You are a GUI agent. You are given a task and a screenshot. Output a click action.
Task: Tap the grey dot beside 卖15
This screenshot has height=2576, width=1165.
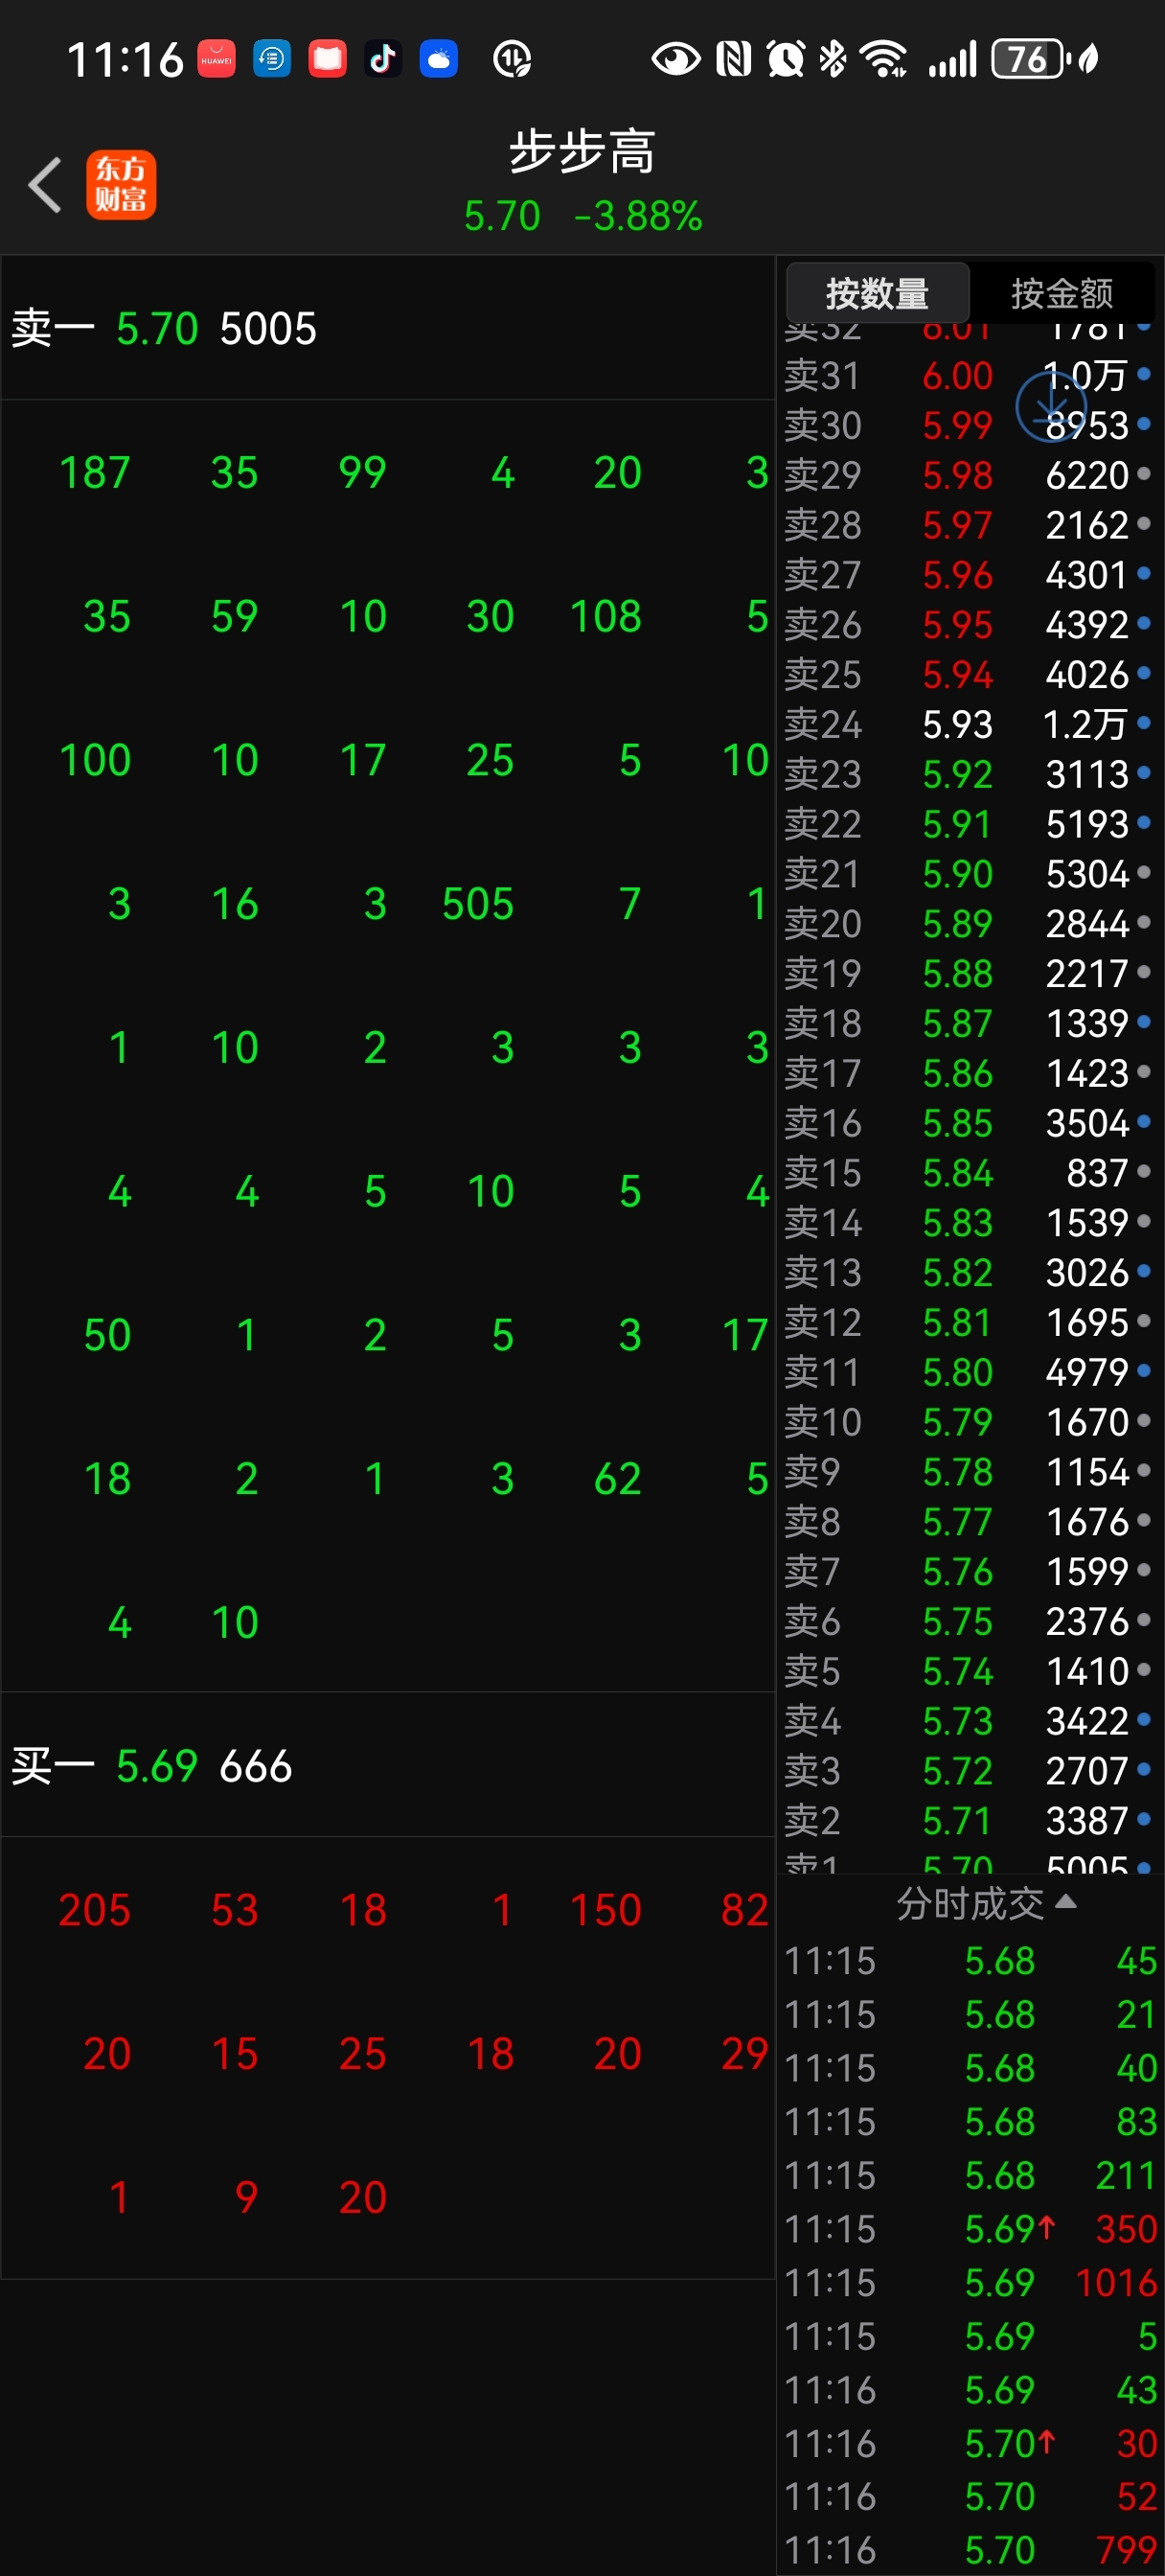coord(1144,1171)
